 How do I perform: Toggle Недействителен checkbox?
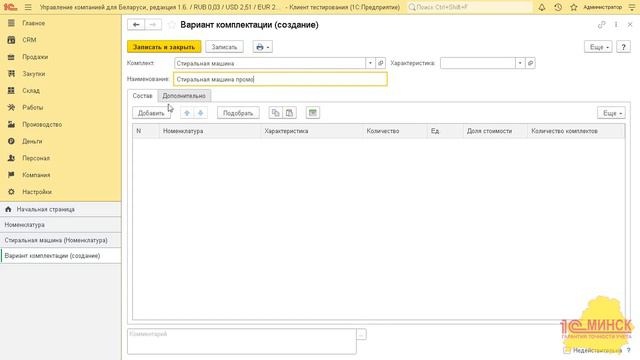[x=567, y=350]
